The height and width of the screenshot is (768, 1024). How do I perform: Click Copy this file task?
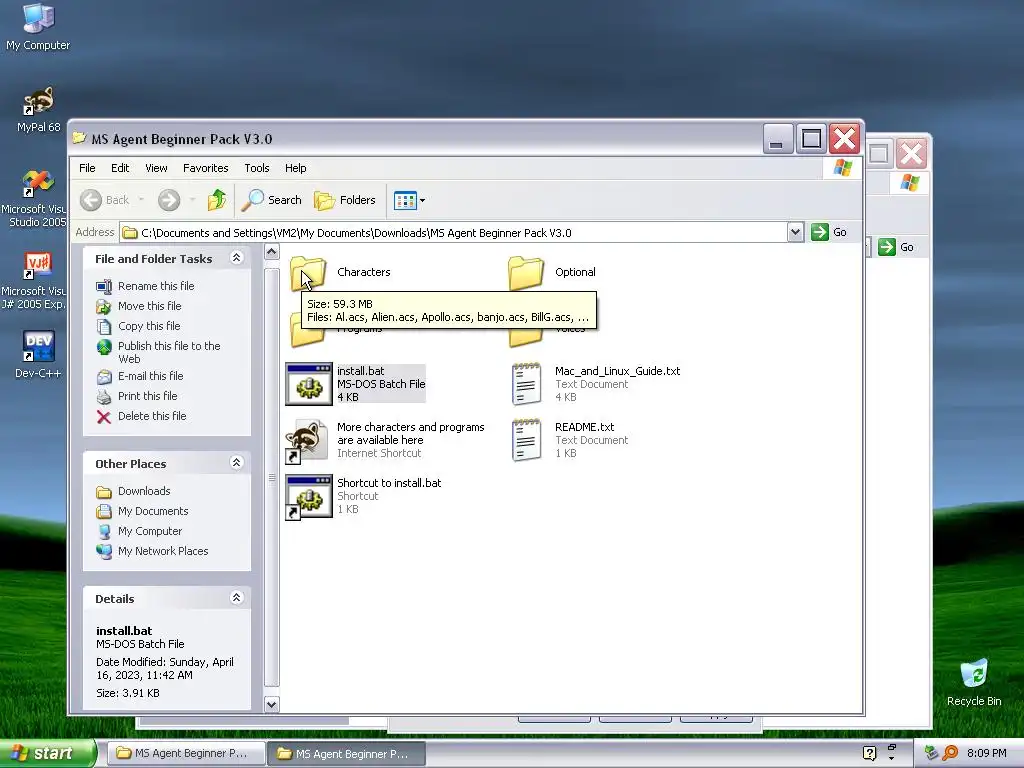tap(149, 326)
